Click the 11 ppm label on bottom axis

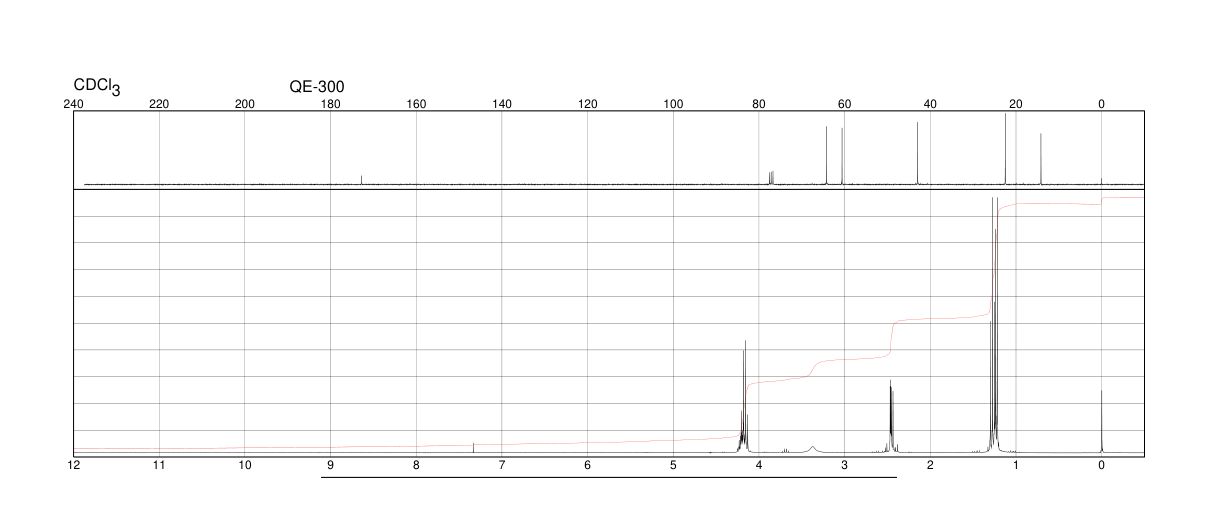[x=159, y=465]
